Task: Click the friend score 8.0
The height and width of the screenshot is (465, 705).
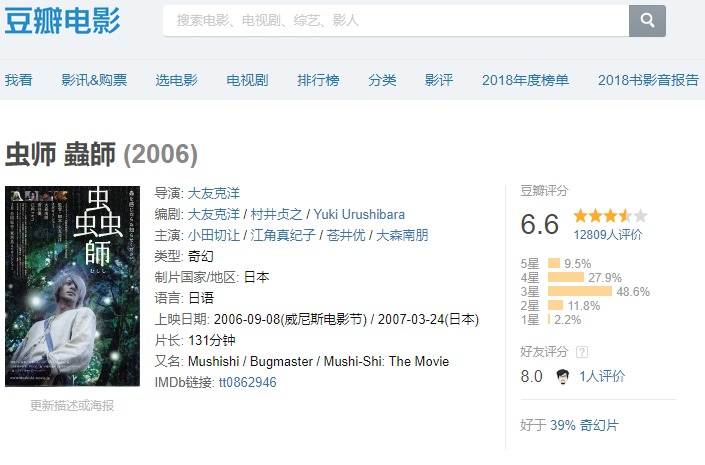Action: click(531, 376)
